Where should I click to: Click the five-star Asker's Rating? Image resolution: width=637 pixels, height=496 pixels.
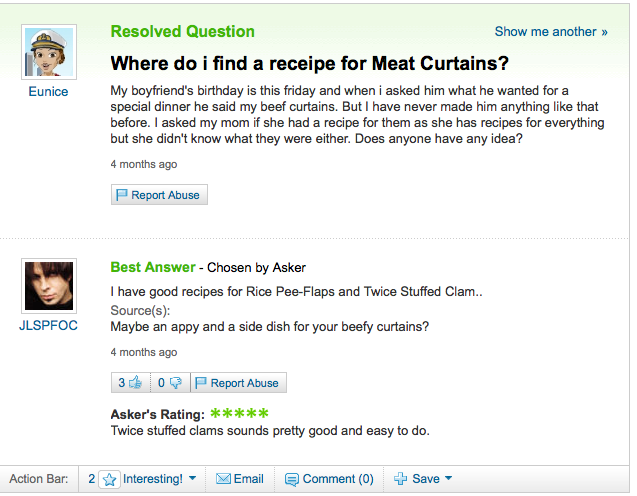coord(239,413)
